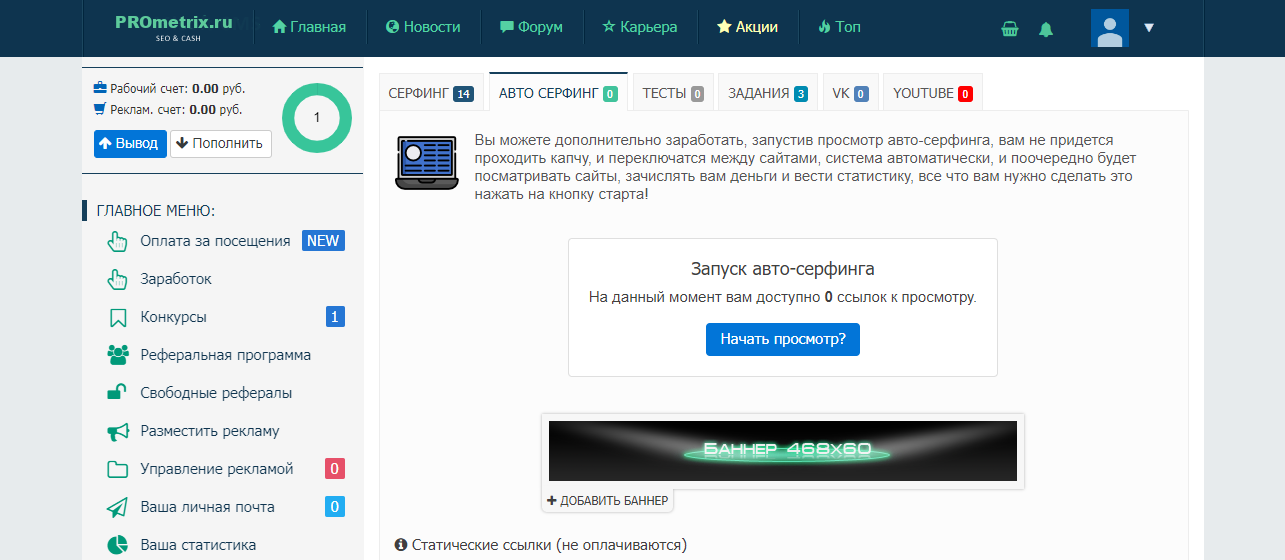Open Топ in top navigation
Screen dimensions: 1285x560
click(839, 27)
